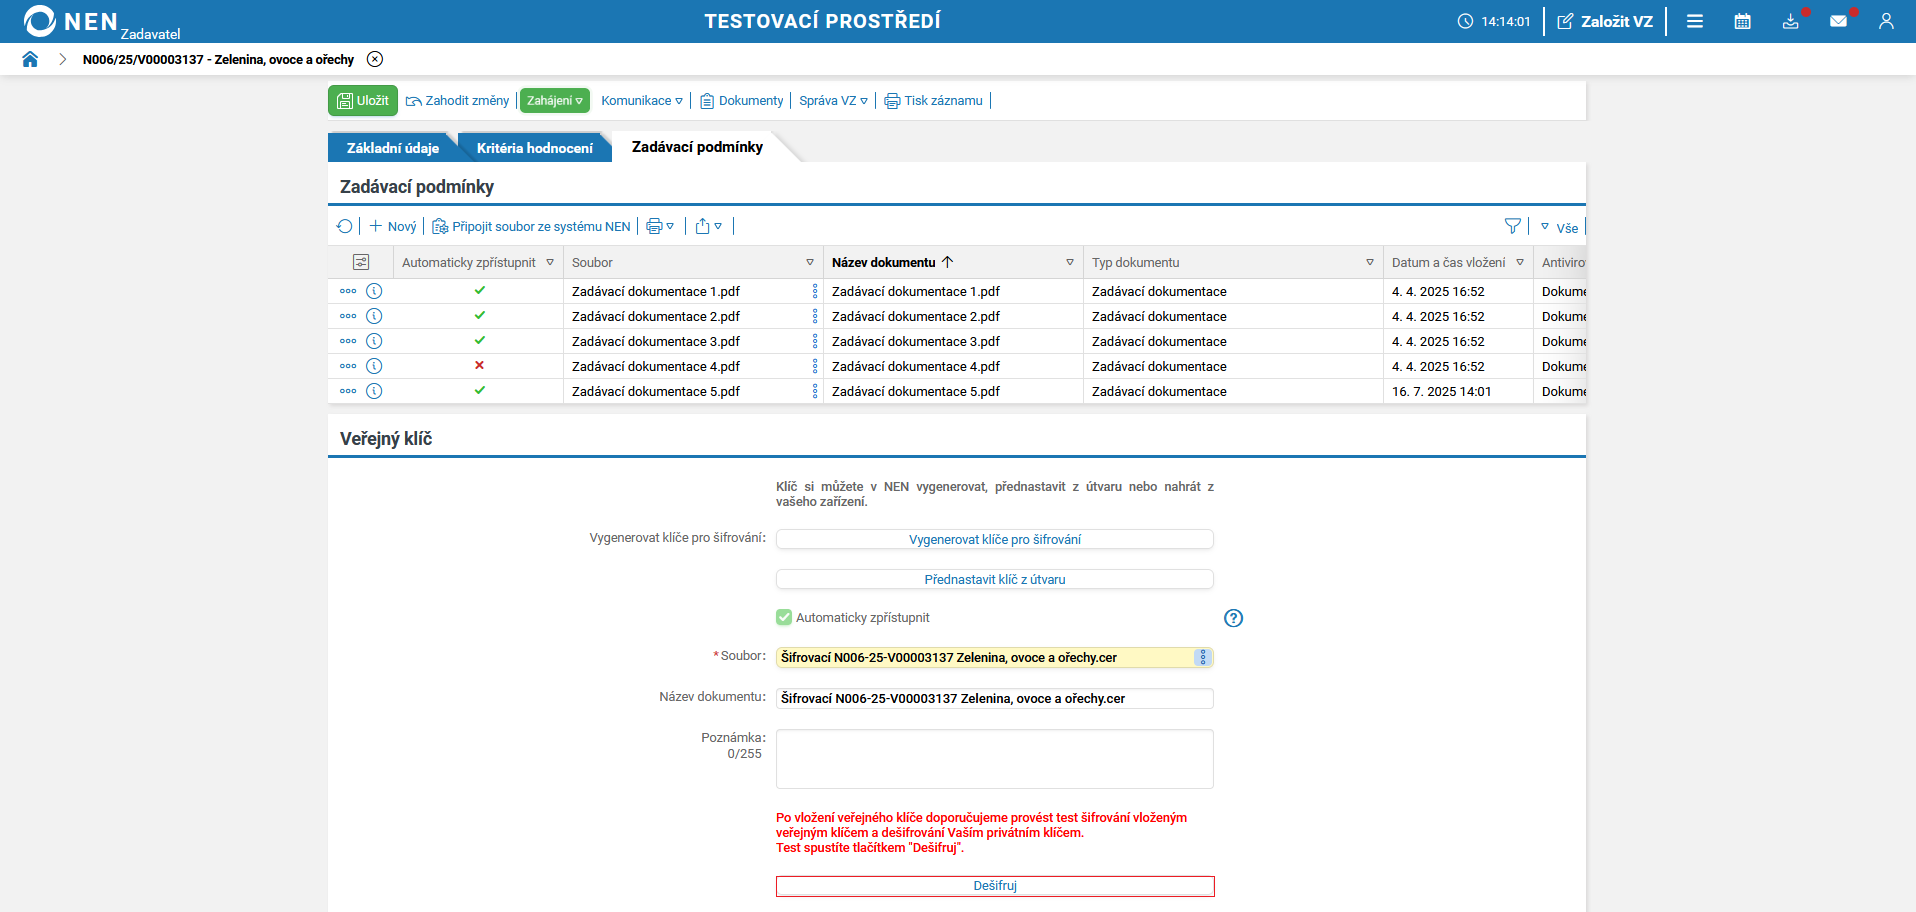Switch to the Kritéria hodnocení tab

[535, 148]
